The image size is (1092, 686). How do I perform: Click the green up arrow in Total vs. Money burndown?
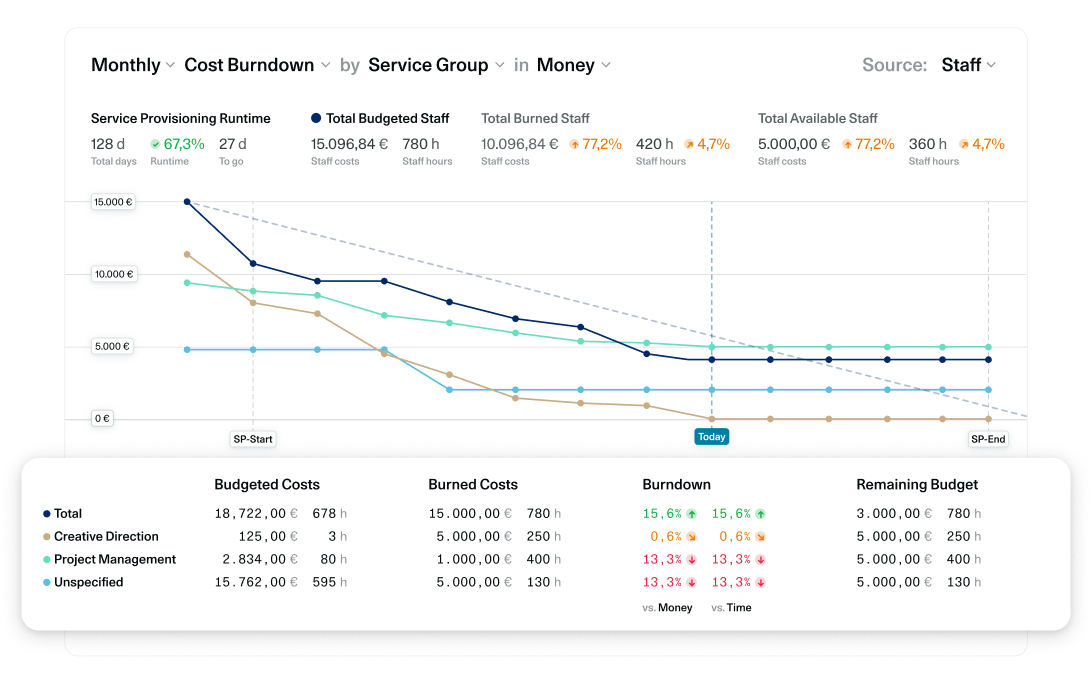[x=692, y=514]
